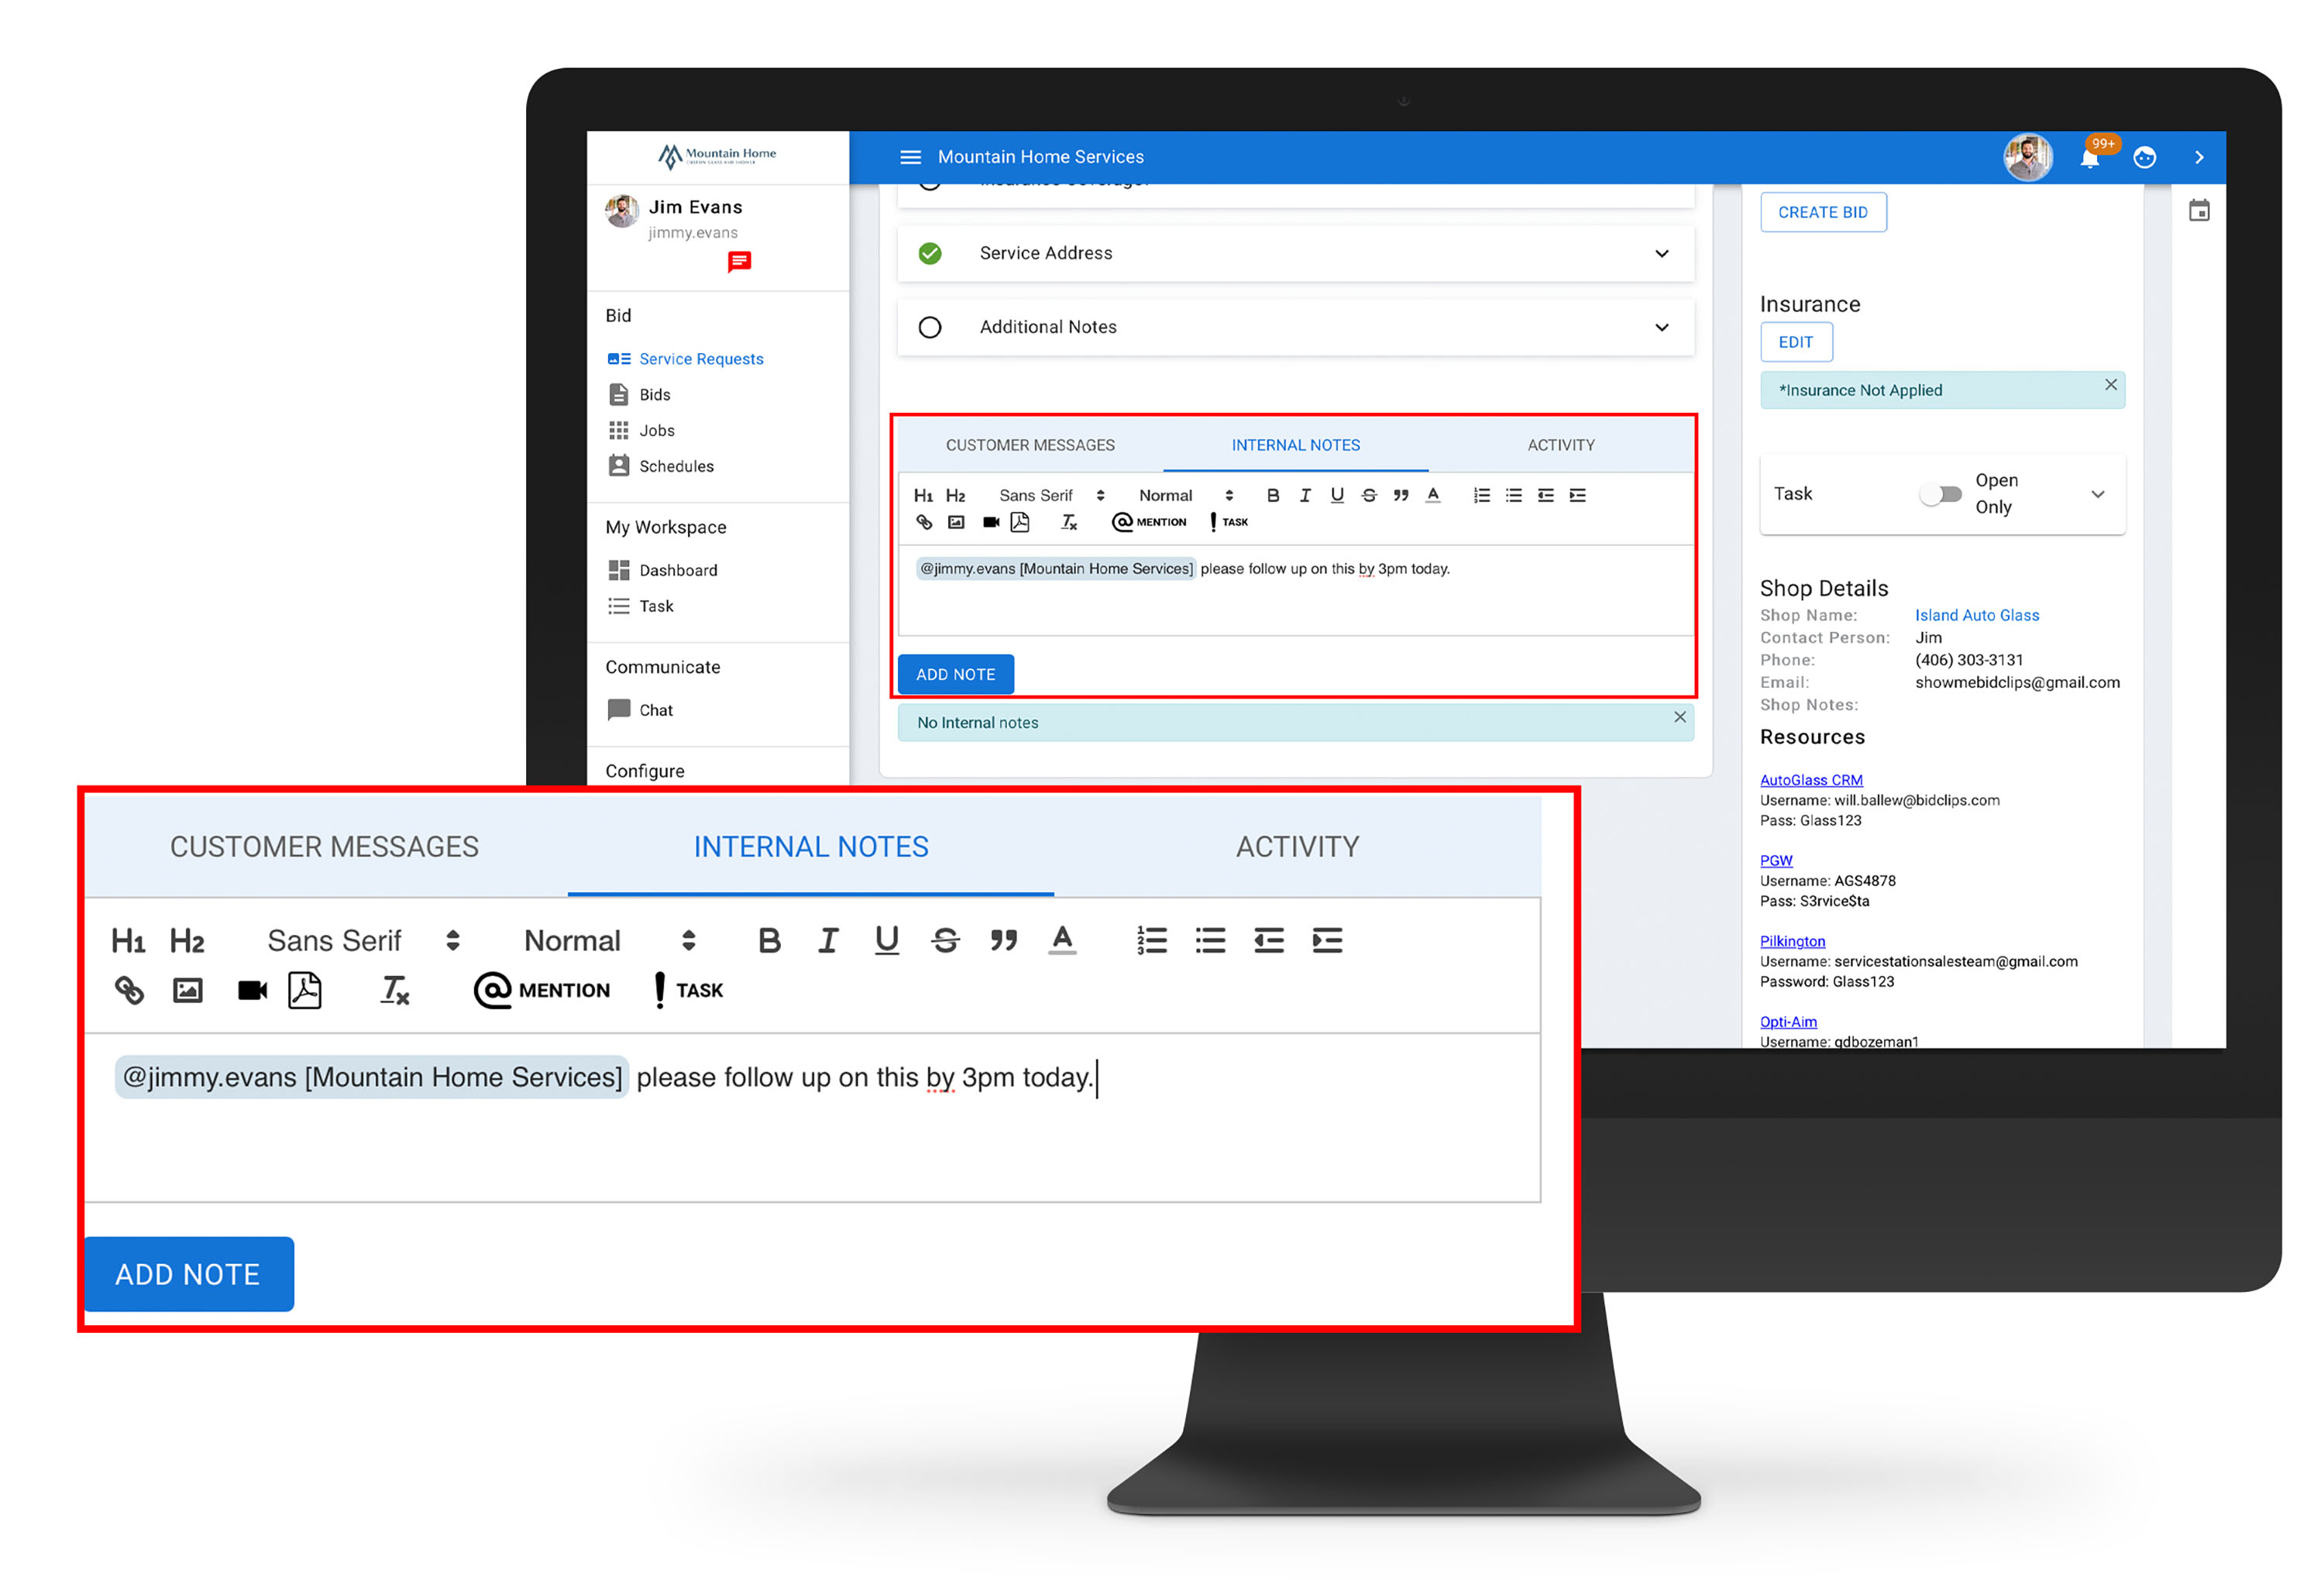The width and height of the screenshot is (2324, 1580).
Task: Select the Additional Notes circle indicator
Action: (930, 327)
